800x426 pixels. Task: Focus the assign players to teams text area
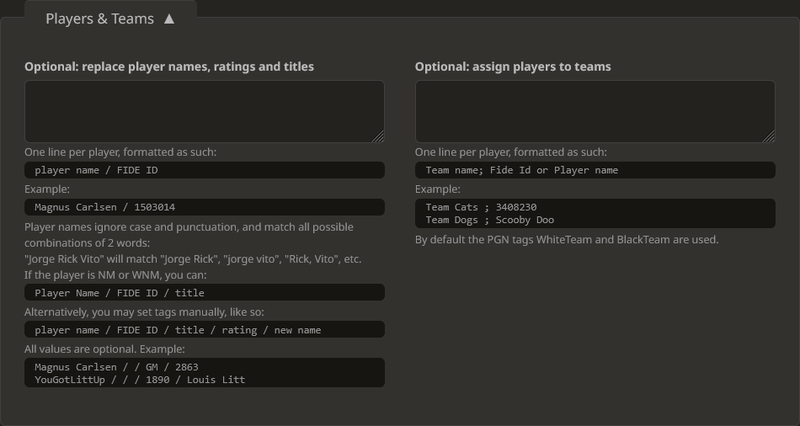click(x=594, y=111)
